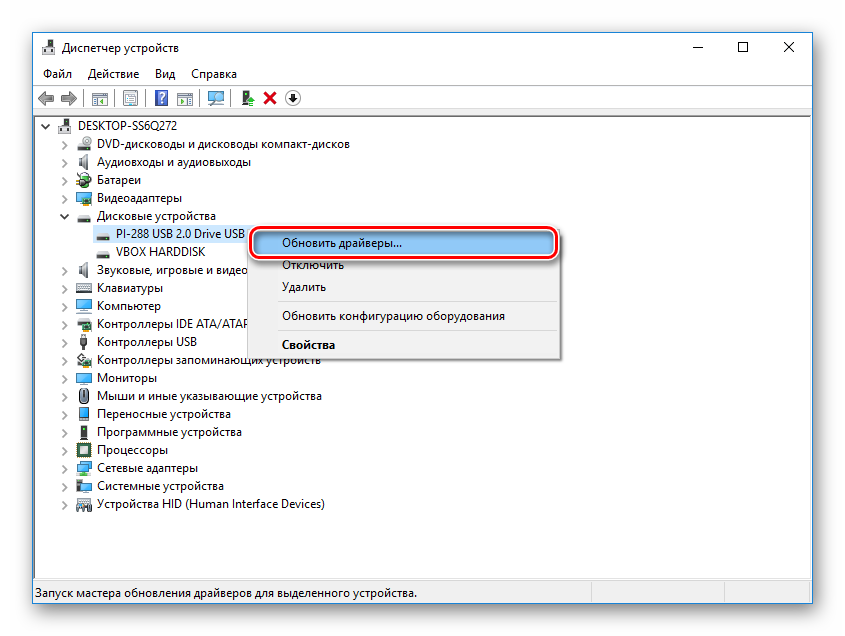Choose Обновить конфигурацию оборудования context entry
Viewport: 845px width, 636px height.
[x=393, y=316]
